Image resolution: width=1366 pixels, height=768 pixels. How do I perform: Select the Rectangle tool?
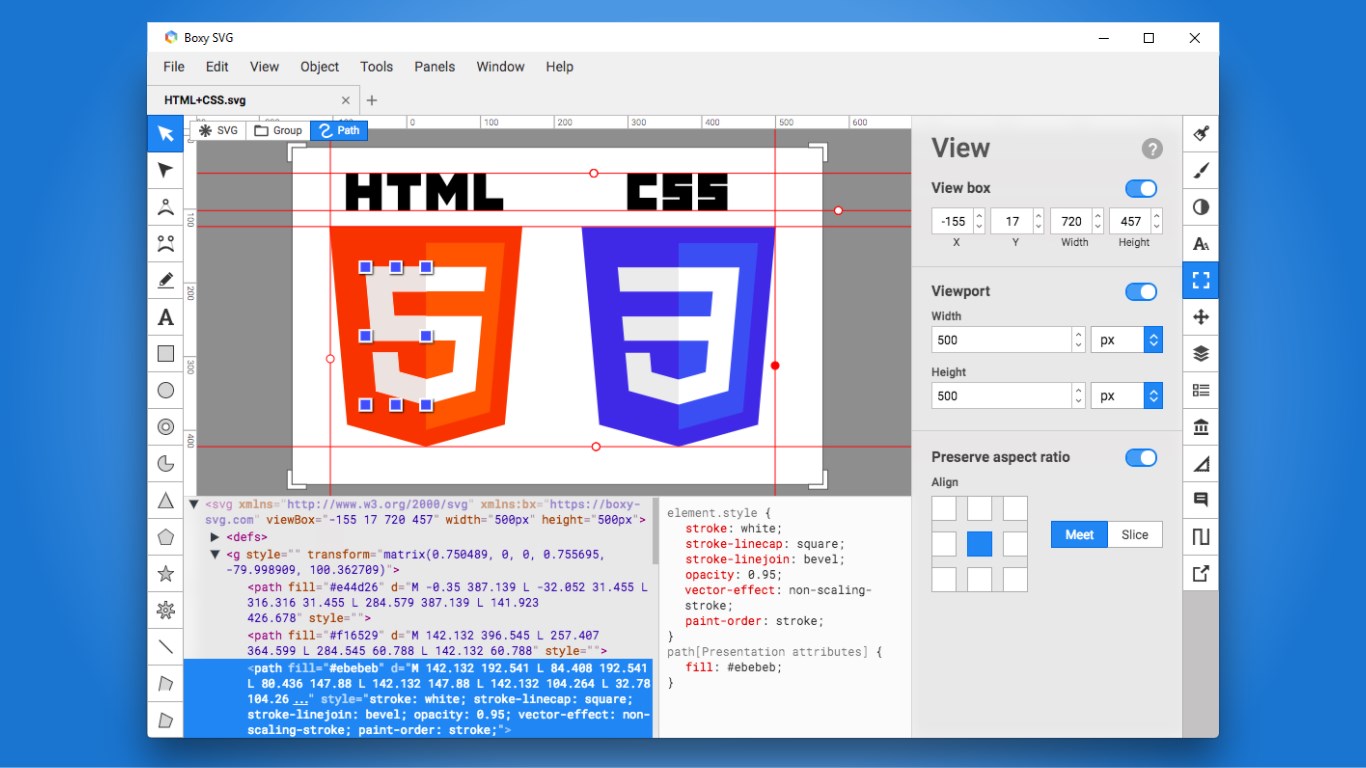pyautogui.click(x=165, y=353)
